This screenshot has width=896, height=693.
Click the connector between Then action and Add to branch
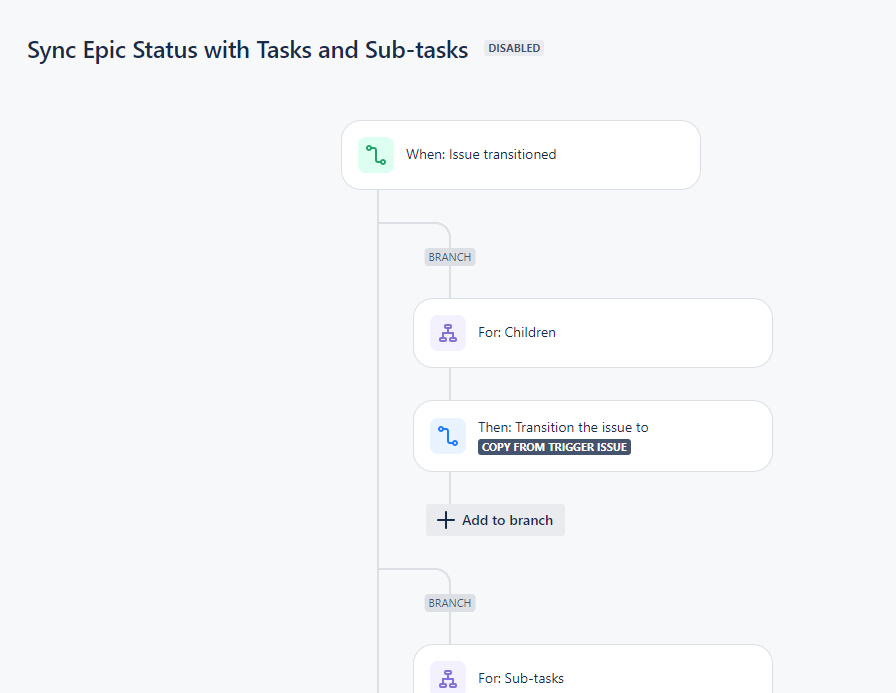[x=450, y=487]
